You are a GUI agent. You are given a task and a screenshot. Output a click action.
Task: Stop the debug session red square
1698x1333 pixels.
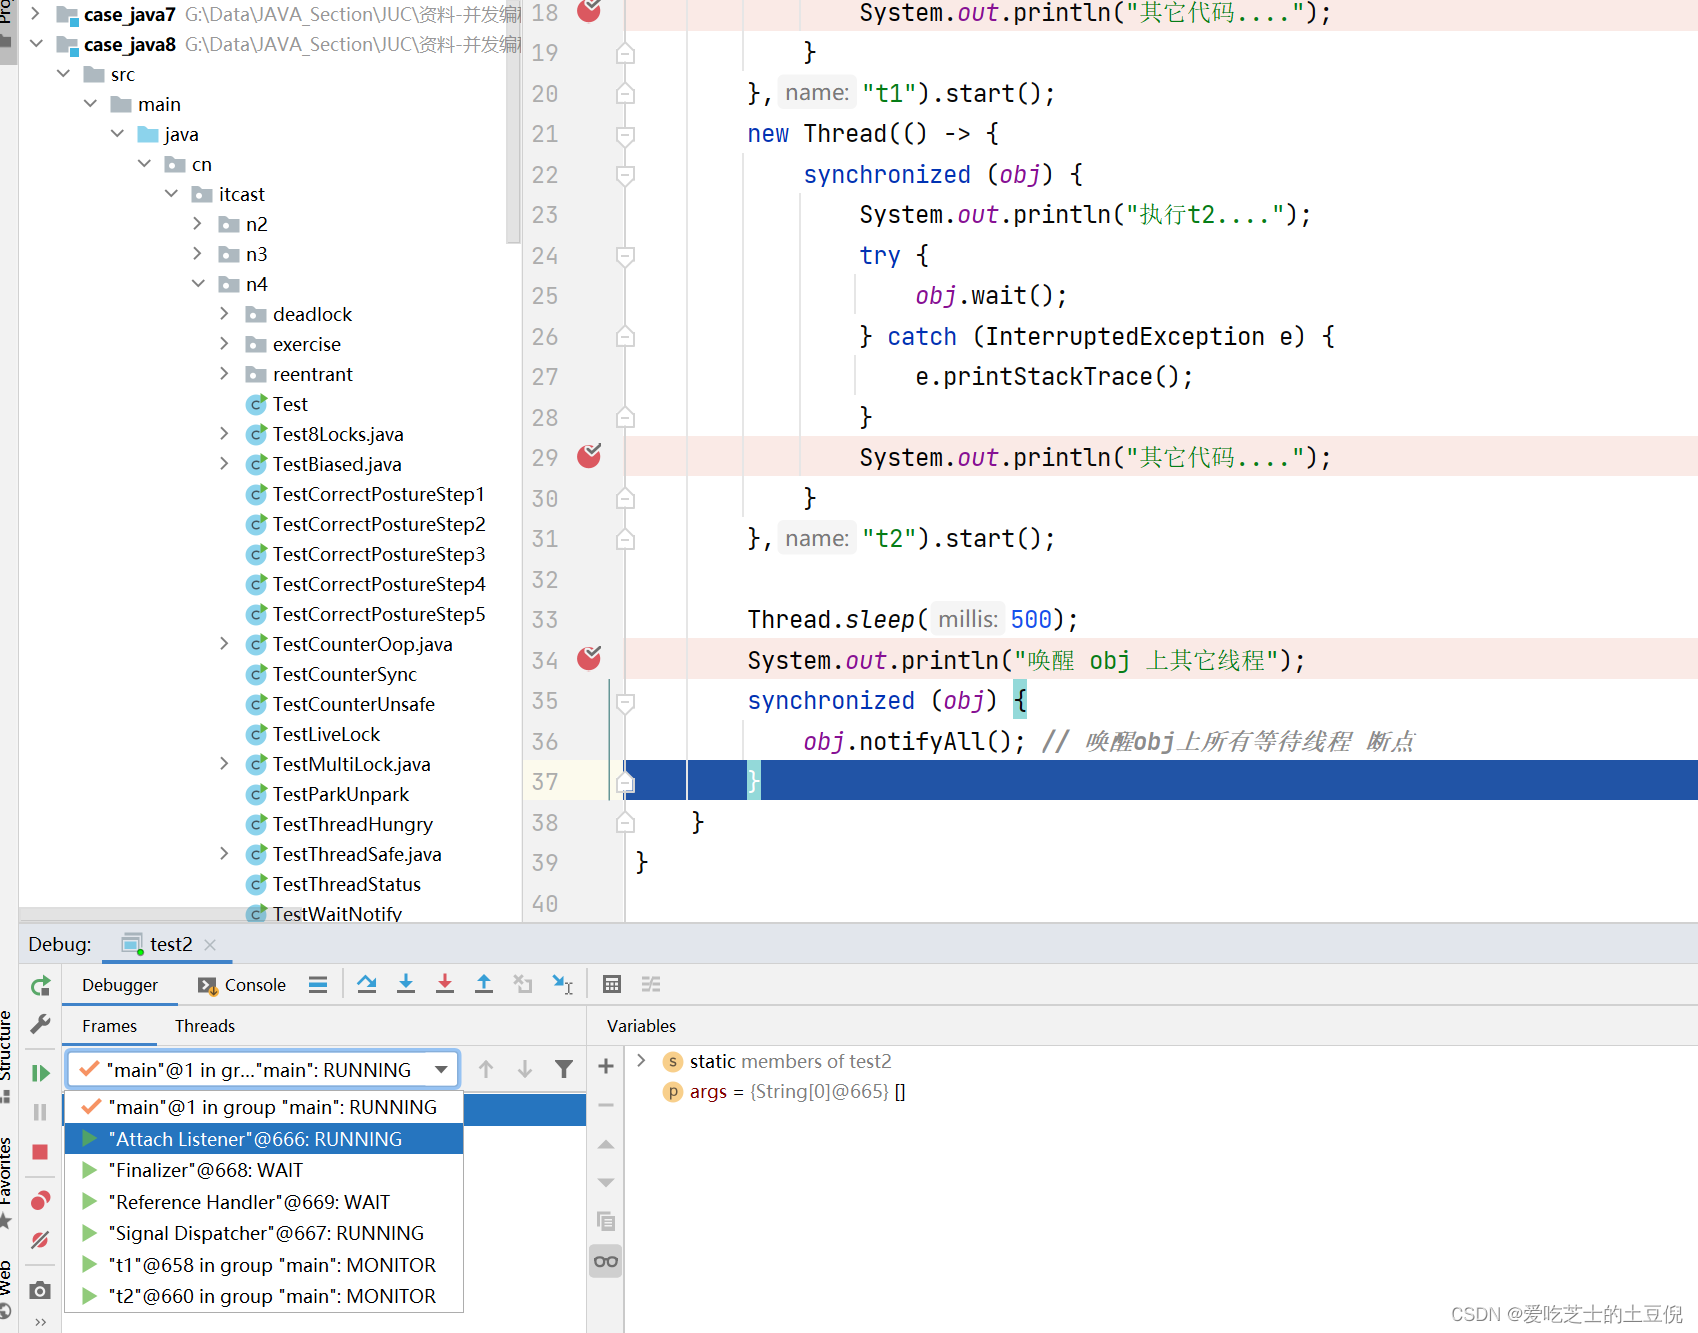[40, 1152]
